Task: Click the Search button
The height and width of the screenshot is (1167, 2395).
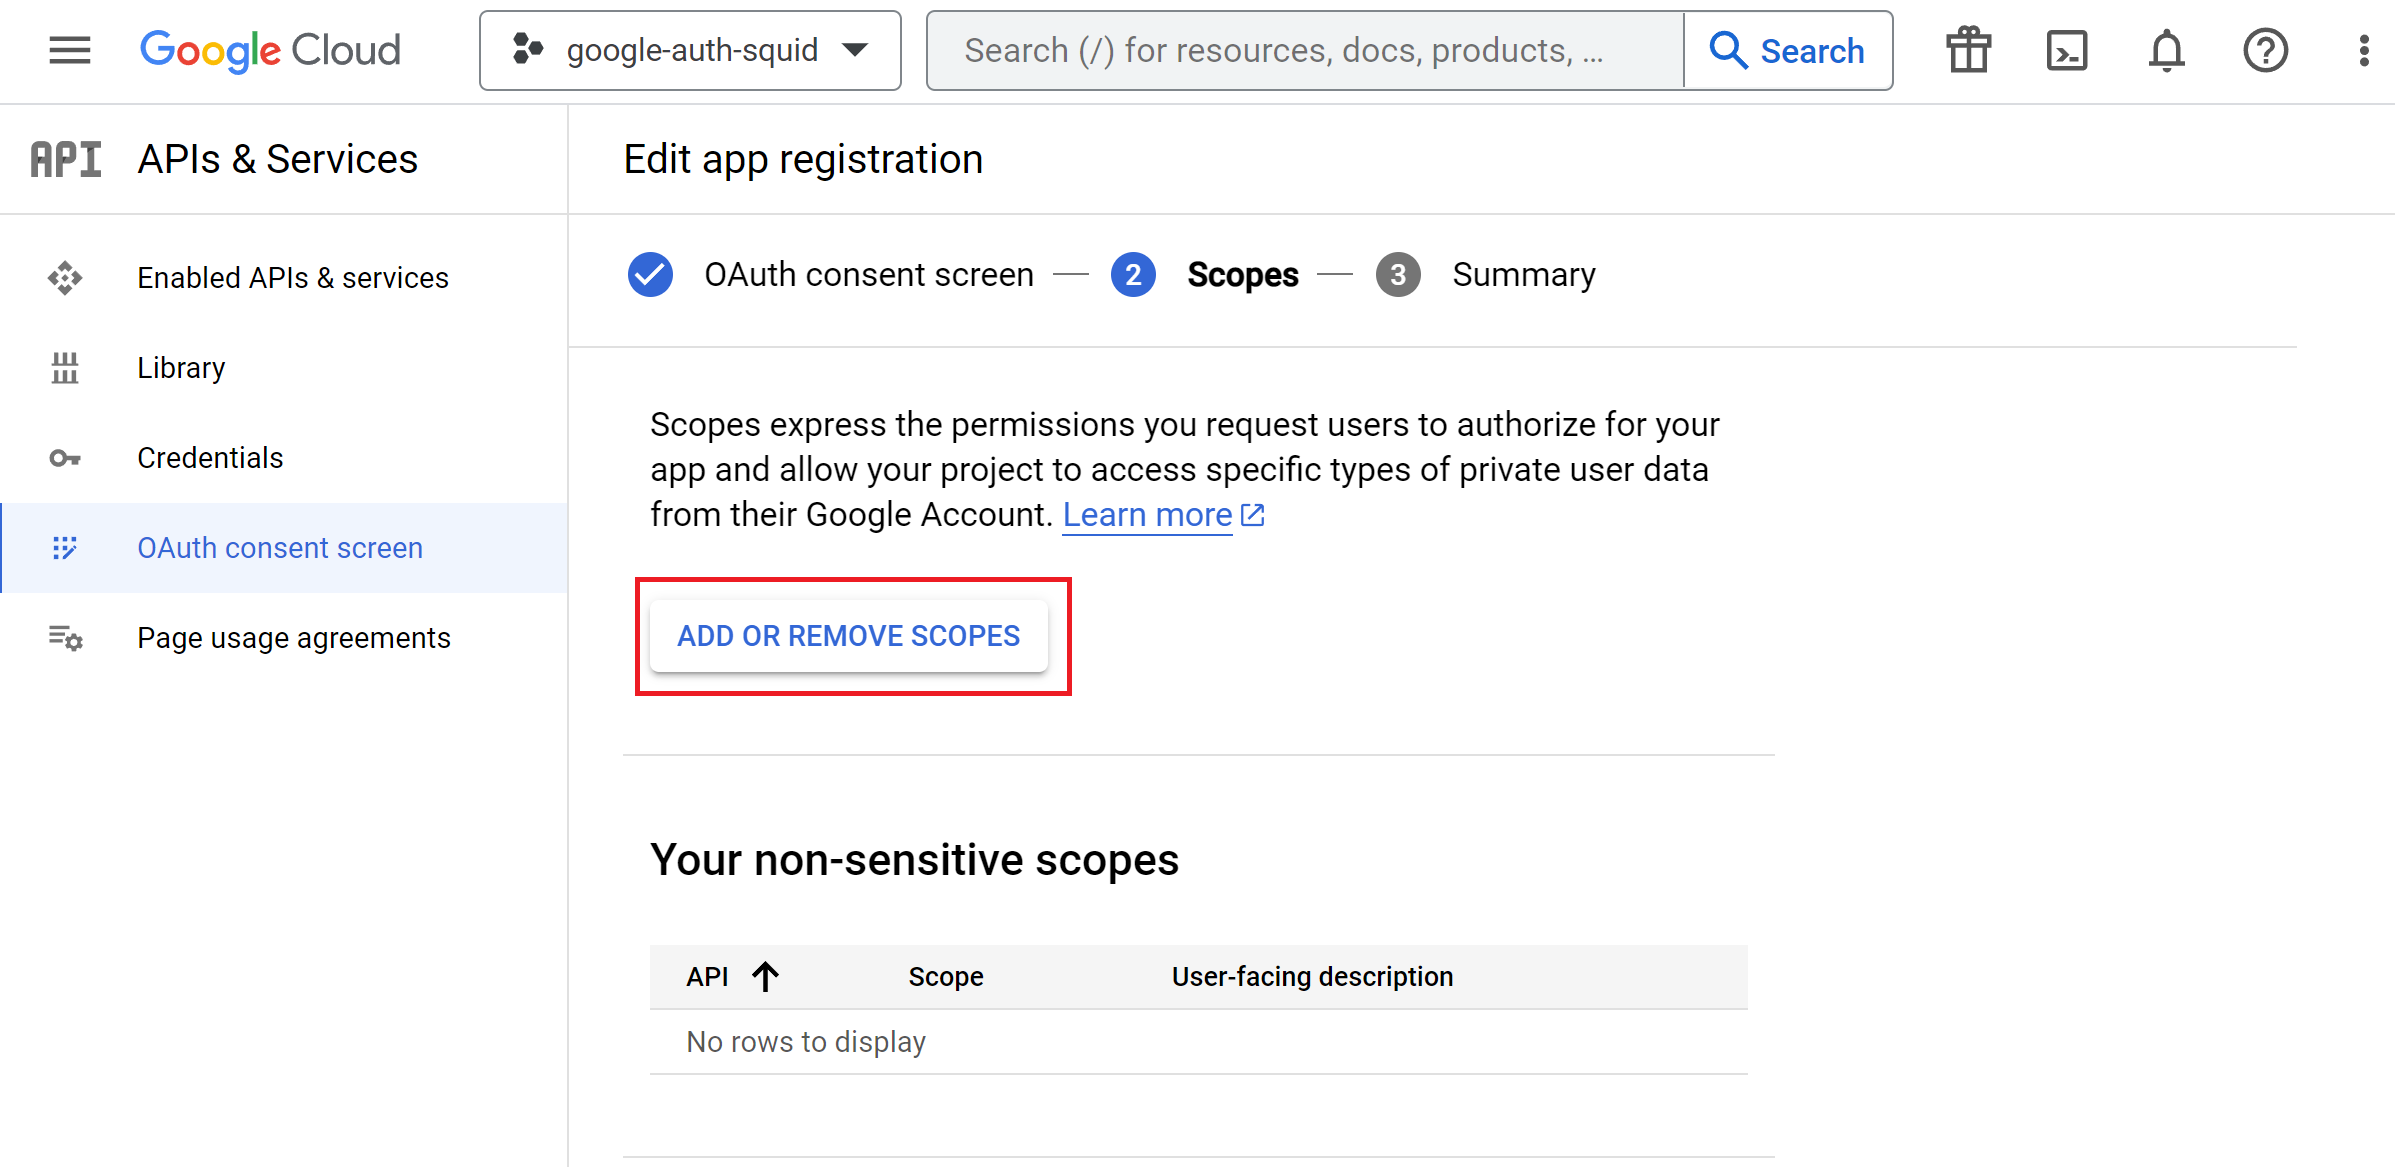Action: [x=1788, y=50]
